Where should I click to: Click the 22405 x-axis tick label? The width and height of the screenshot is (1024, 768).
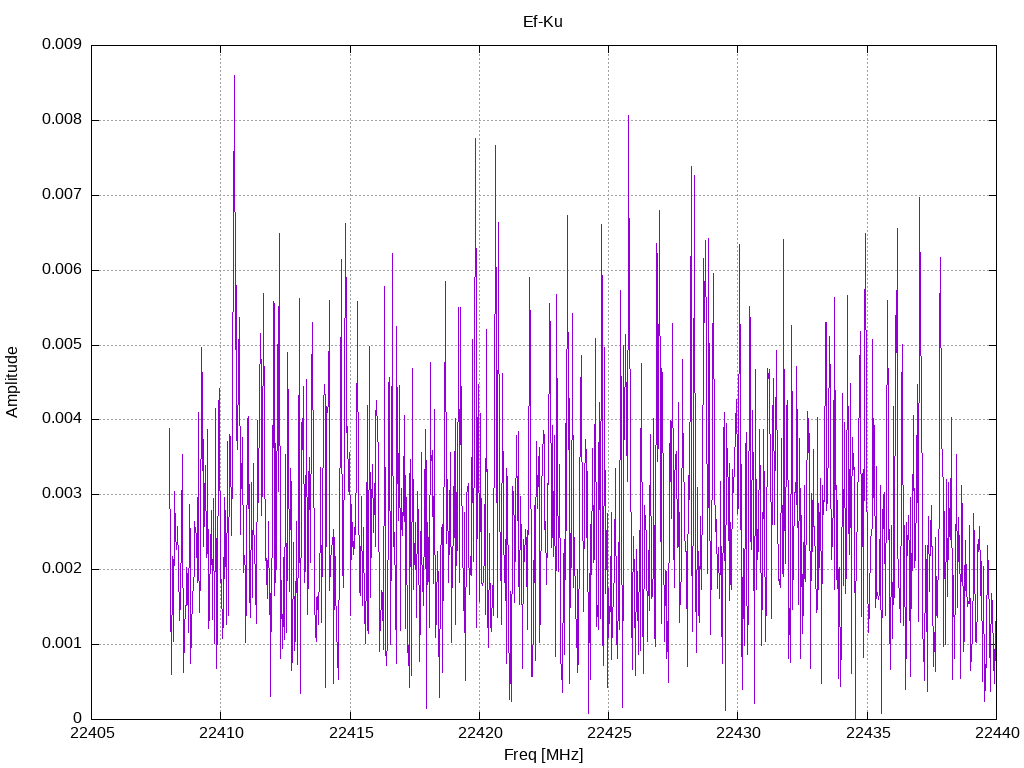tap(92, 733)
